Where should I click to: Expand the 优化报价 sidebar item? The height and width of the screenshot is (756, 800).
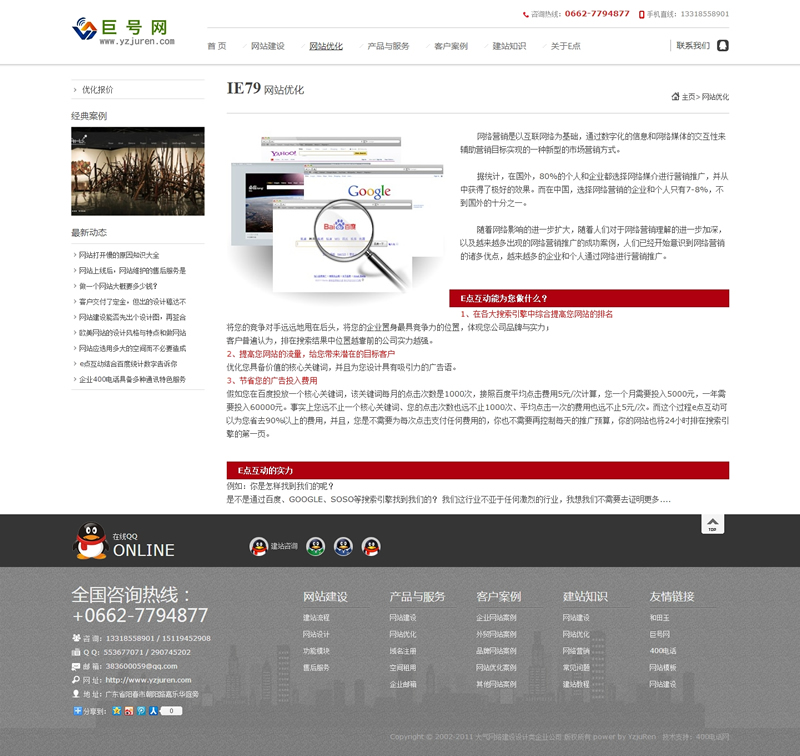tap(97, 90)
